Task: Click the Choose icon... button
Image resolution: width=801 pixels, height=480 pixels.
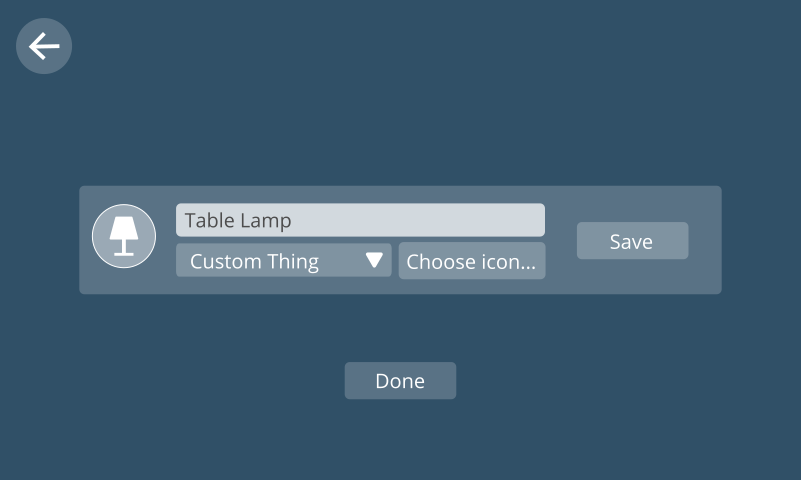Action: tap(472, 261)
